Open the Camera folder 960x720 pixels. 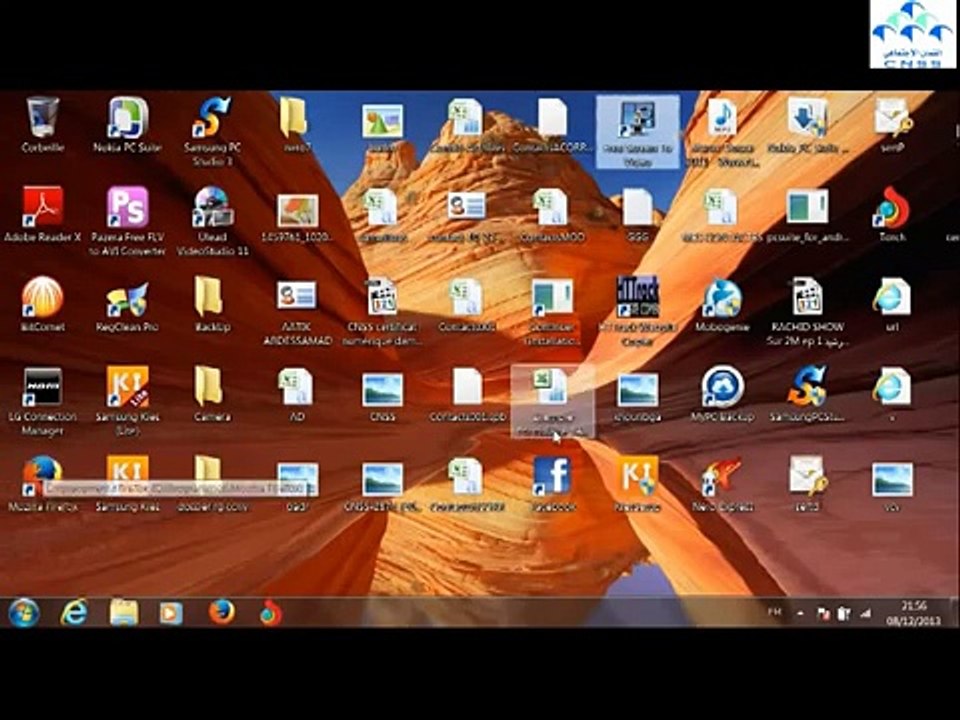pos(212,394)
